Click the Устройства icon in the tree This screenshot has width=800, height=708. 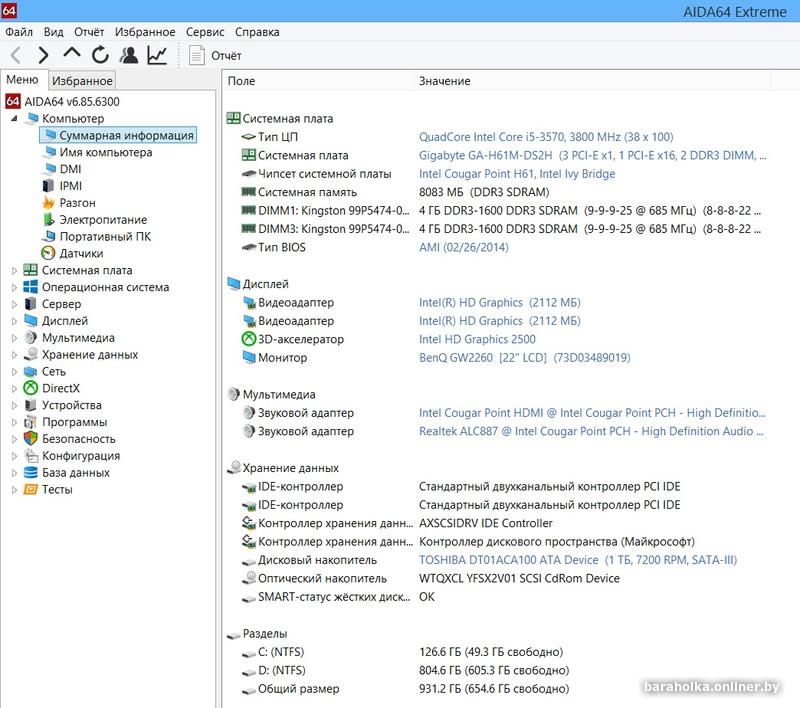(x=31, y=405)
